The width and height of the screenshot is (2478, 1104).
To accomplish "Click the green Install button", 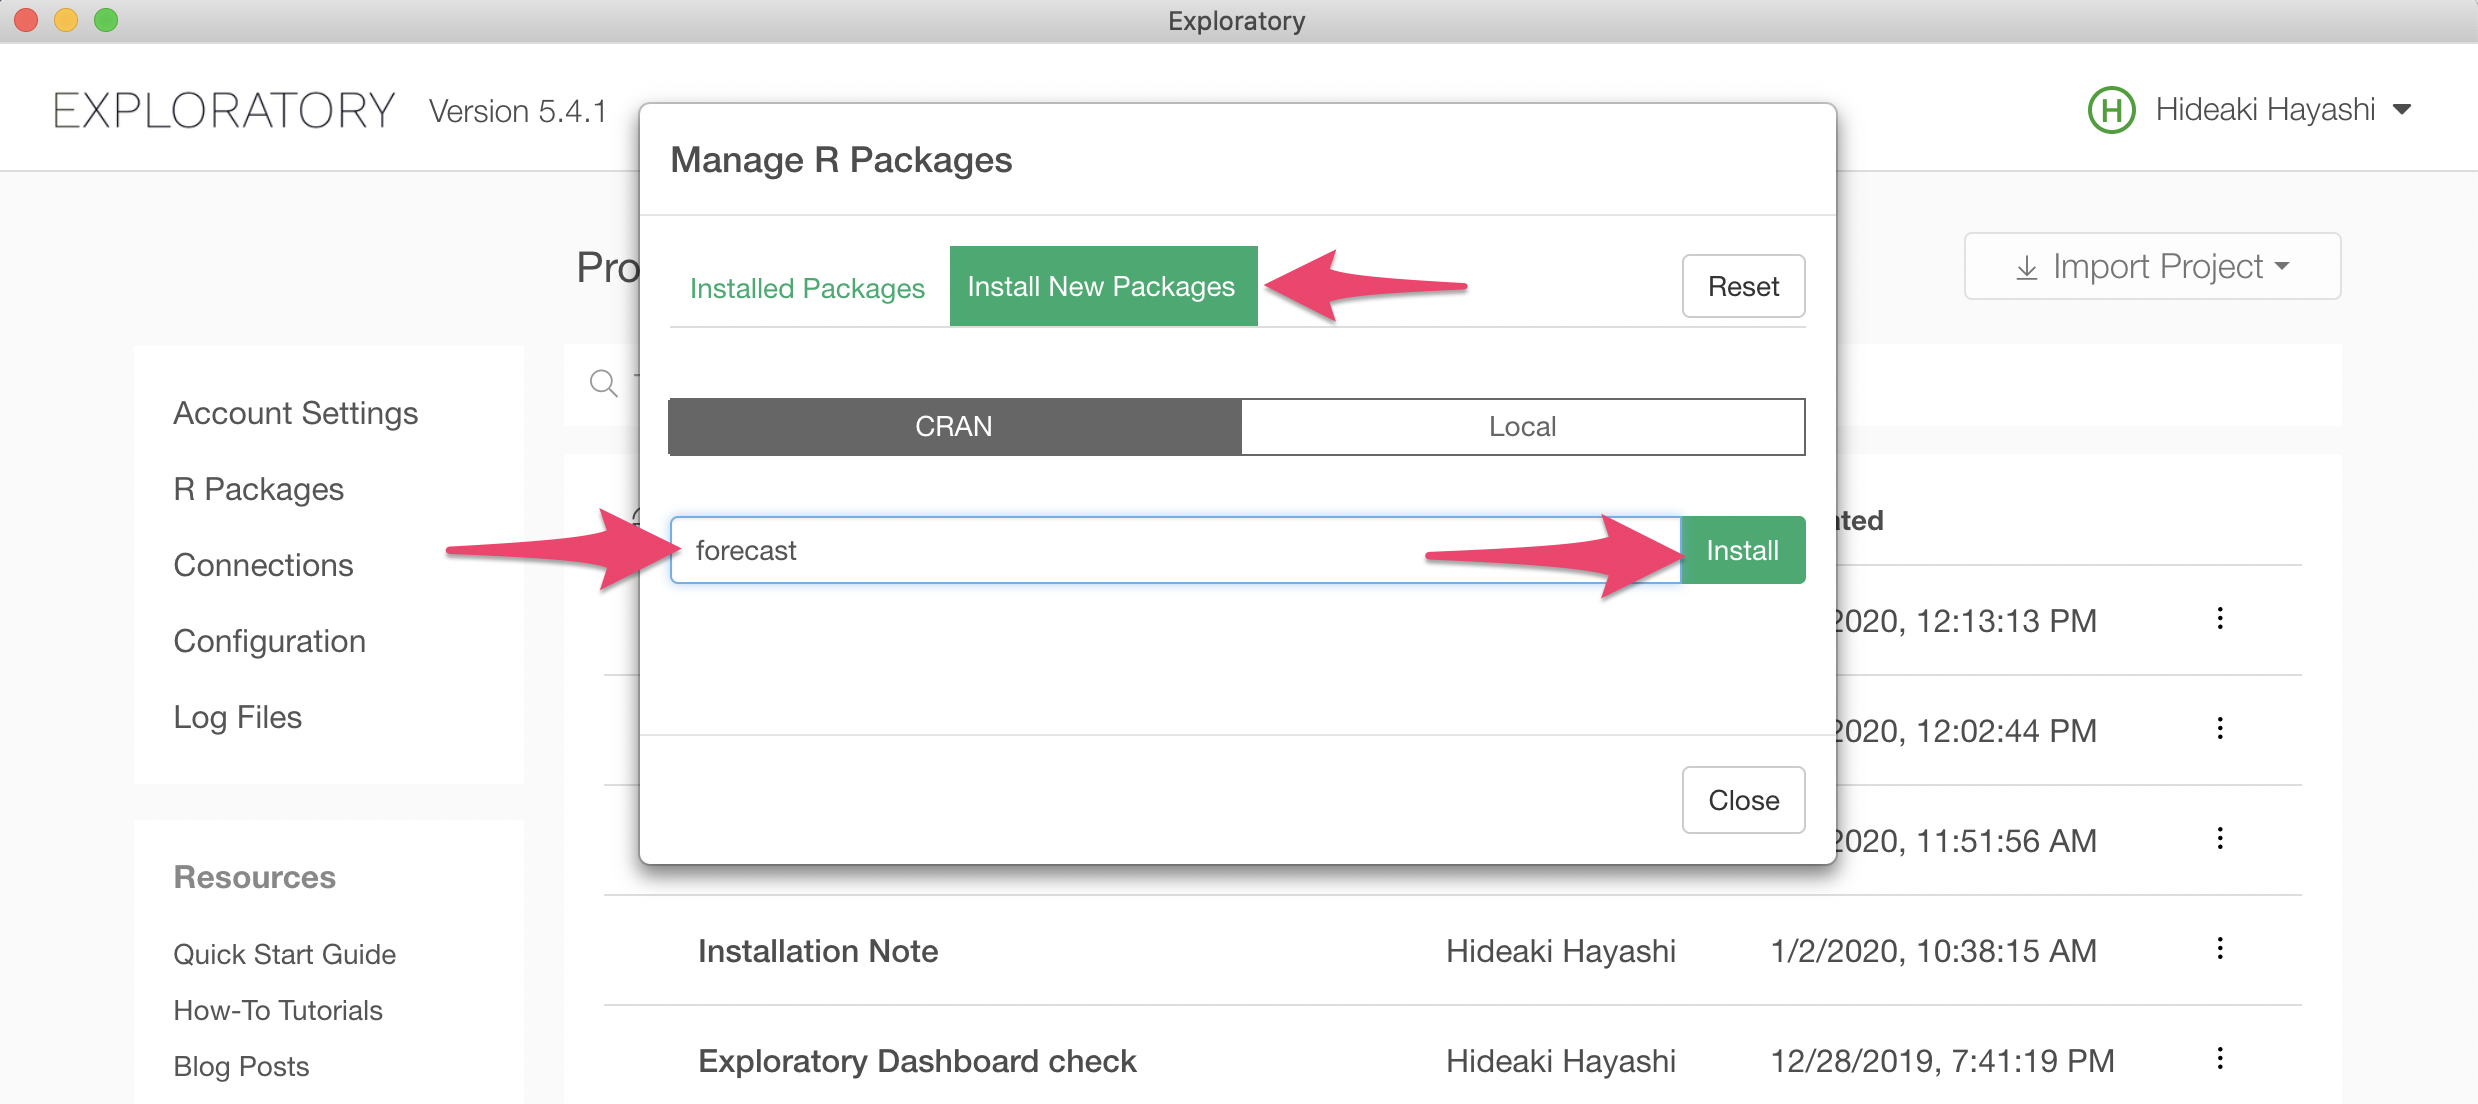I will [1743, 550].
